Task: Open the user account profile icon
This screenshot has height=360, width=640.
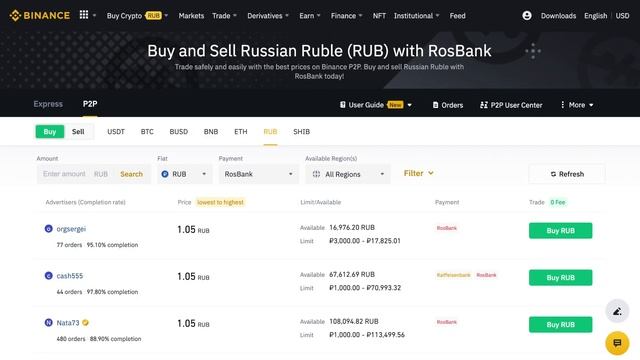Action: [x=527, y=16]
